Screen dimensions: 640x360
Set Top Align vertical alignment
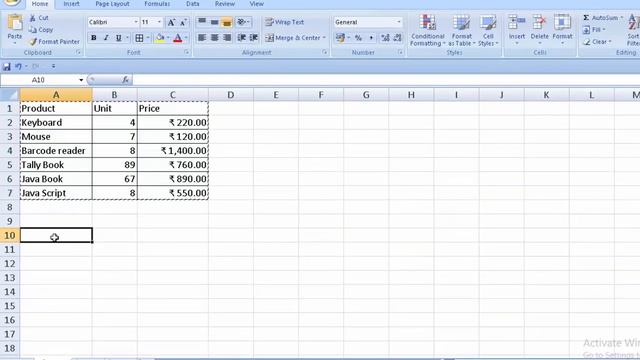pos(202,22)
